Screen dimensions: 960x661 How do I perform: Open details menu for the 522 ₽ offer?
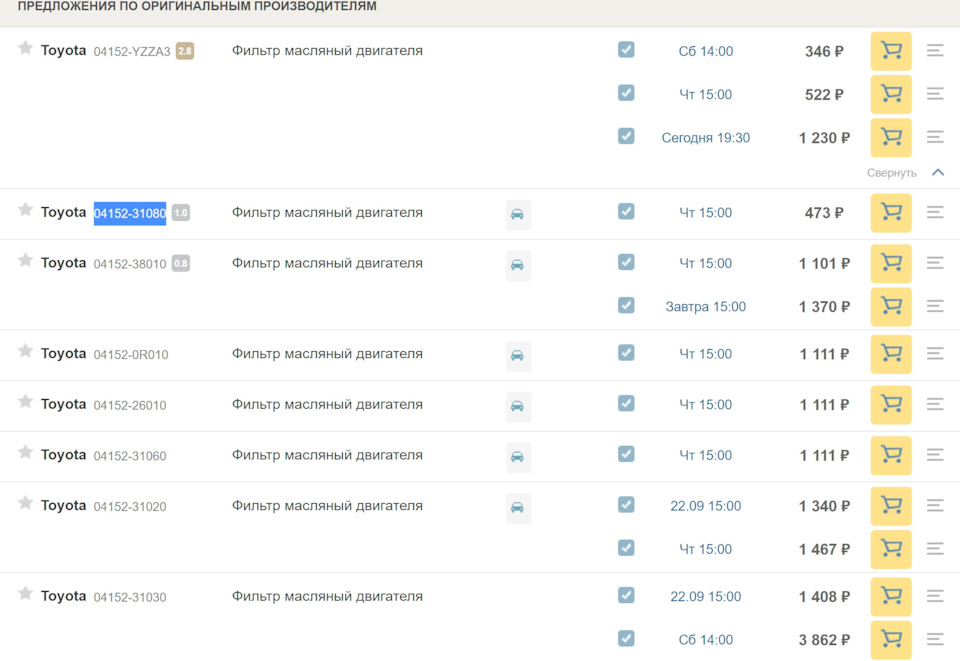[x=935, y=94]
